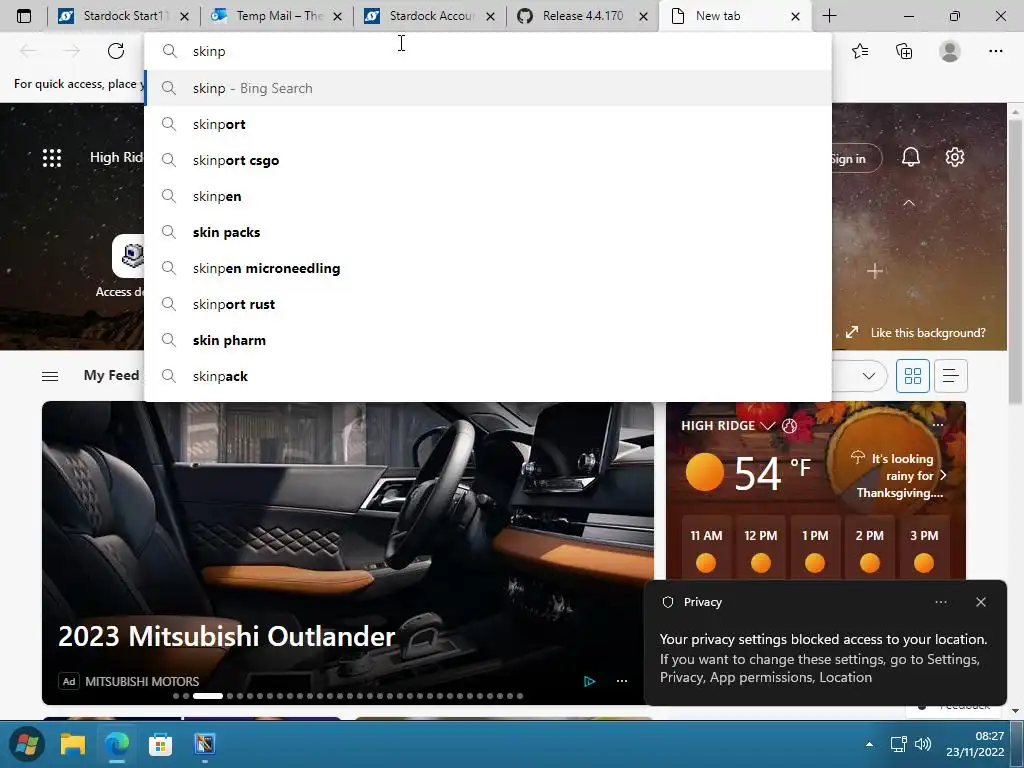The height and width of the screenshot is (768, 1024).
Task: Select skinpen microneedling suggestion
Action: 488,268
